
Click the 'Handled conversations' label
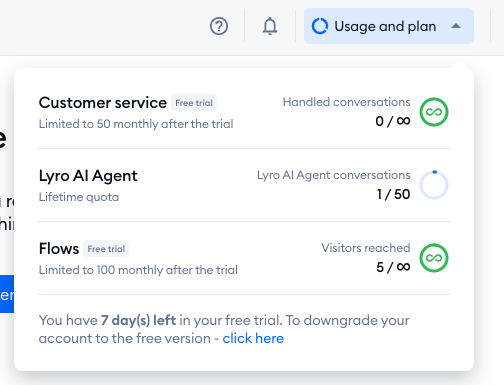(347, 102)
